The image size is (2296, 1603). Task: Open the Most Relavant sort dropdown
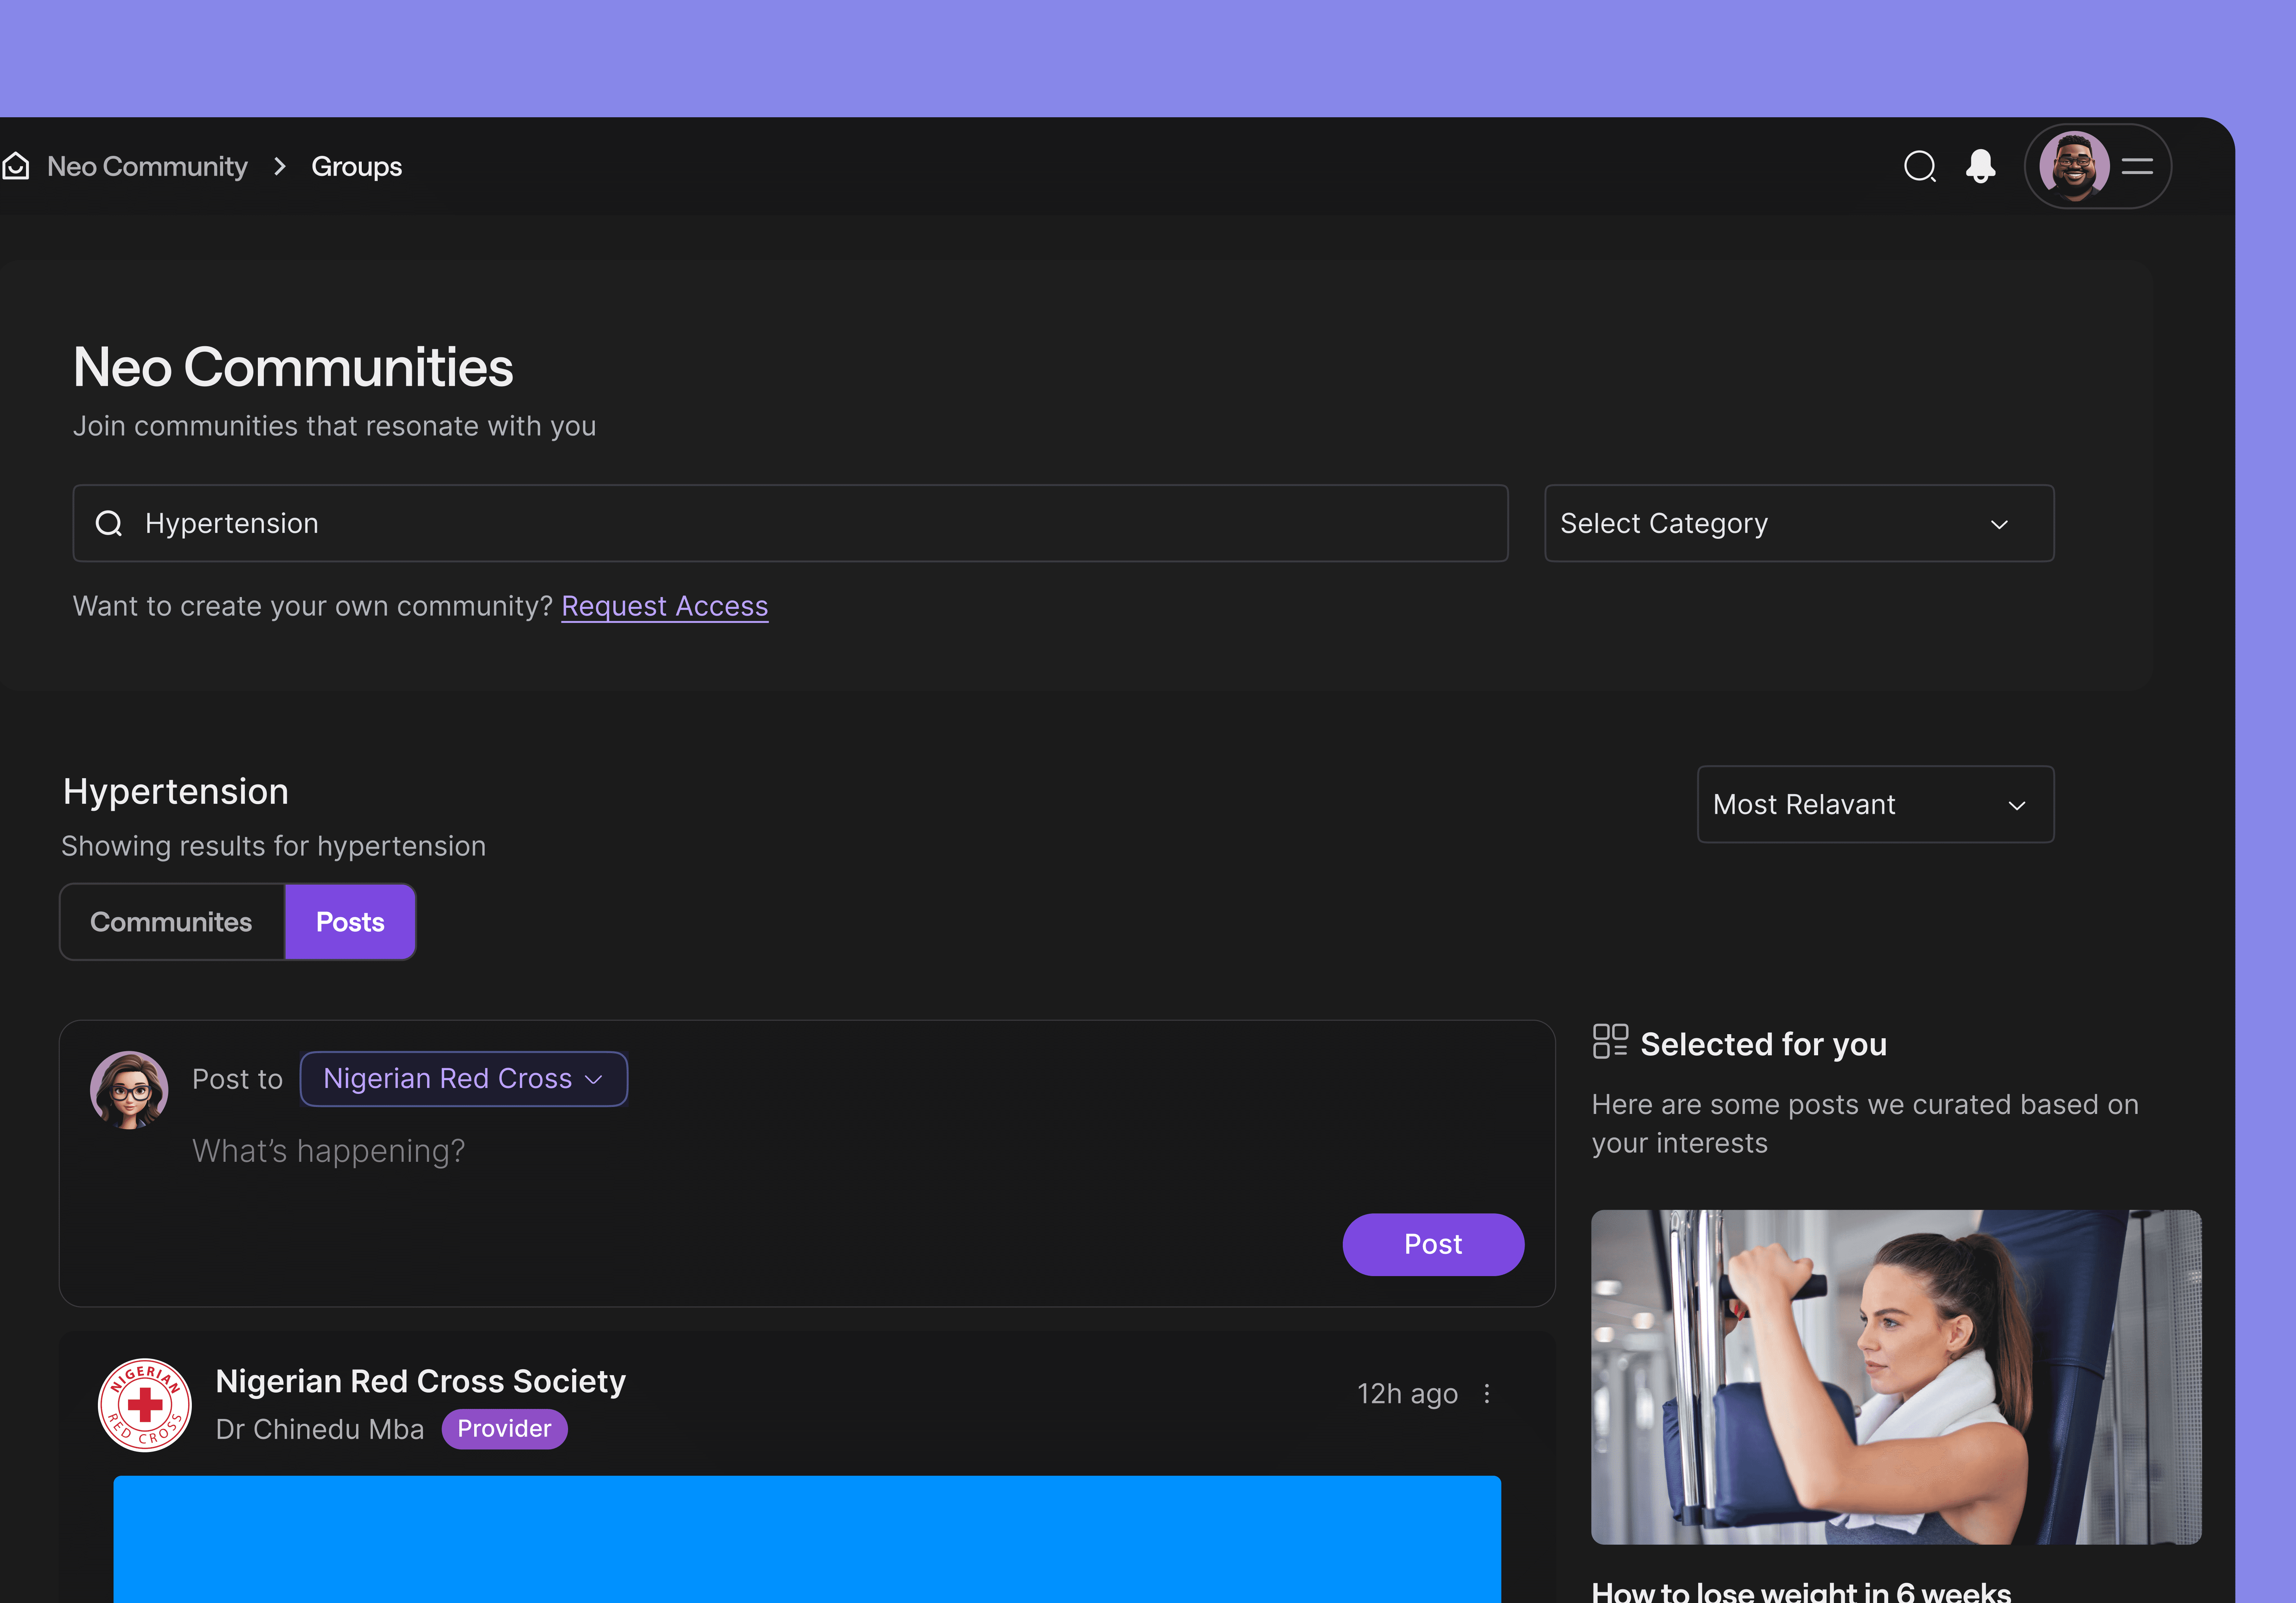(1874, 804)
